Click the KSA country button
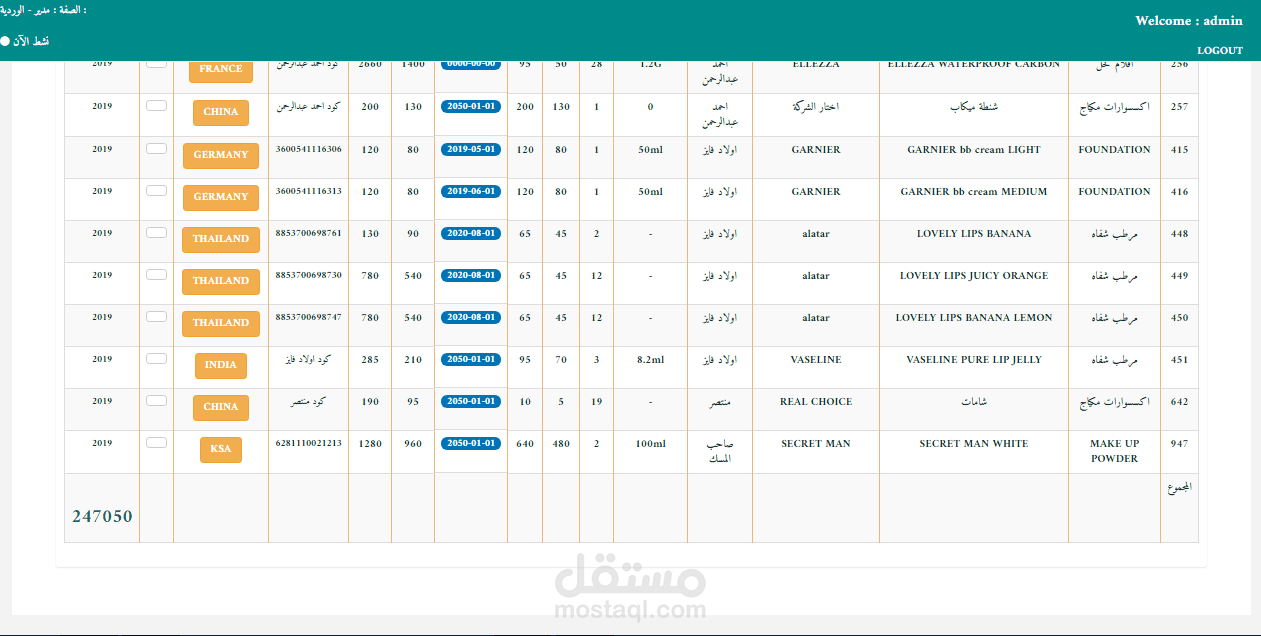The image size is (1261, 636). (x=221, y=449)
